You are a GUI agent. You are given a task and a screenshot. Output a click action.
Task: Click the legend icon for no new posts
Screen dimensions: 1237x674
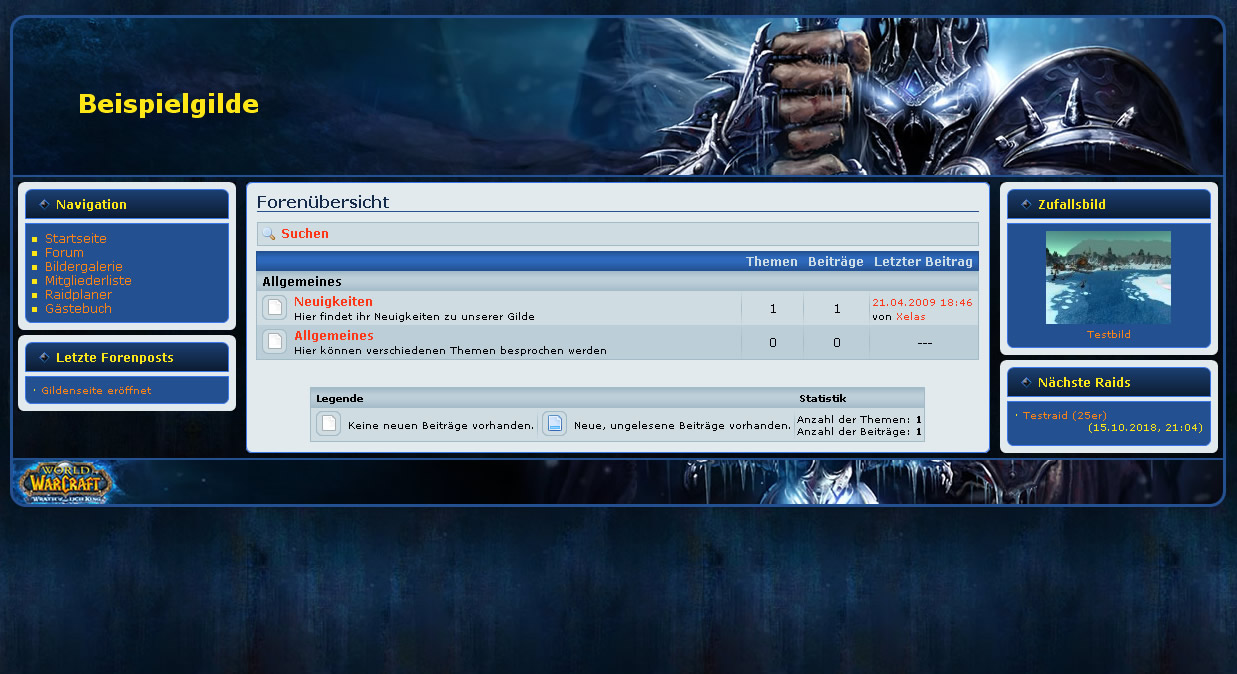tap(328, 424)
